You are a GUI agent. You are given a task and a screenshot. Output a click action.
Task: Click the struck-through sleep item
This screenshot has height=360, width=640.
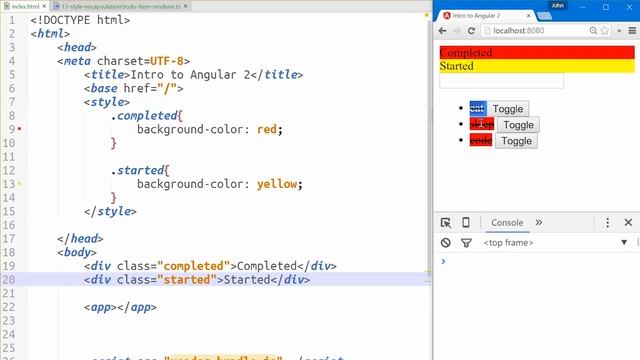(482, 124)
